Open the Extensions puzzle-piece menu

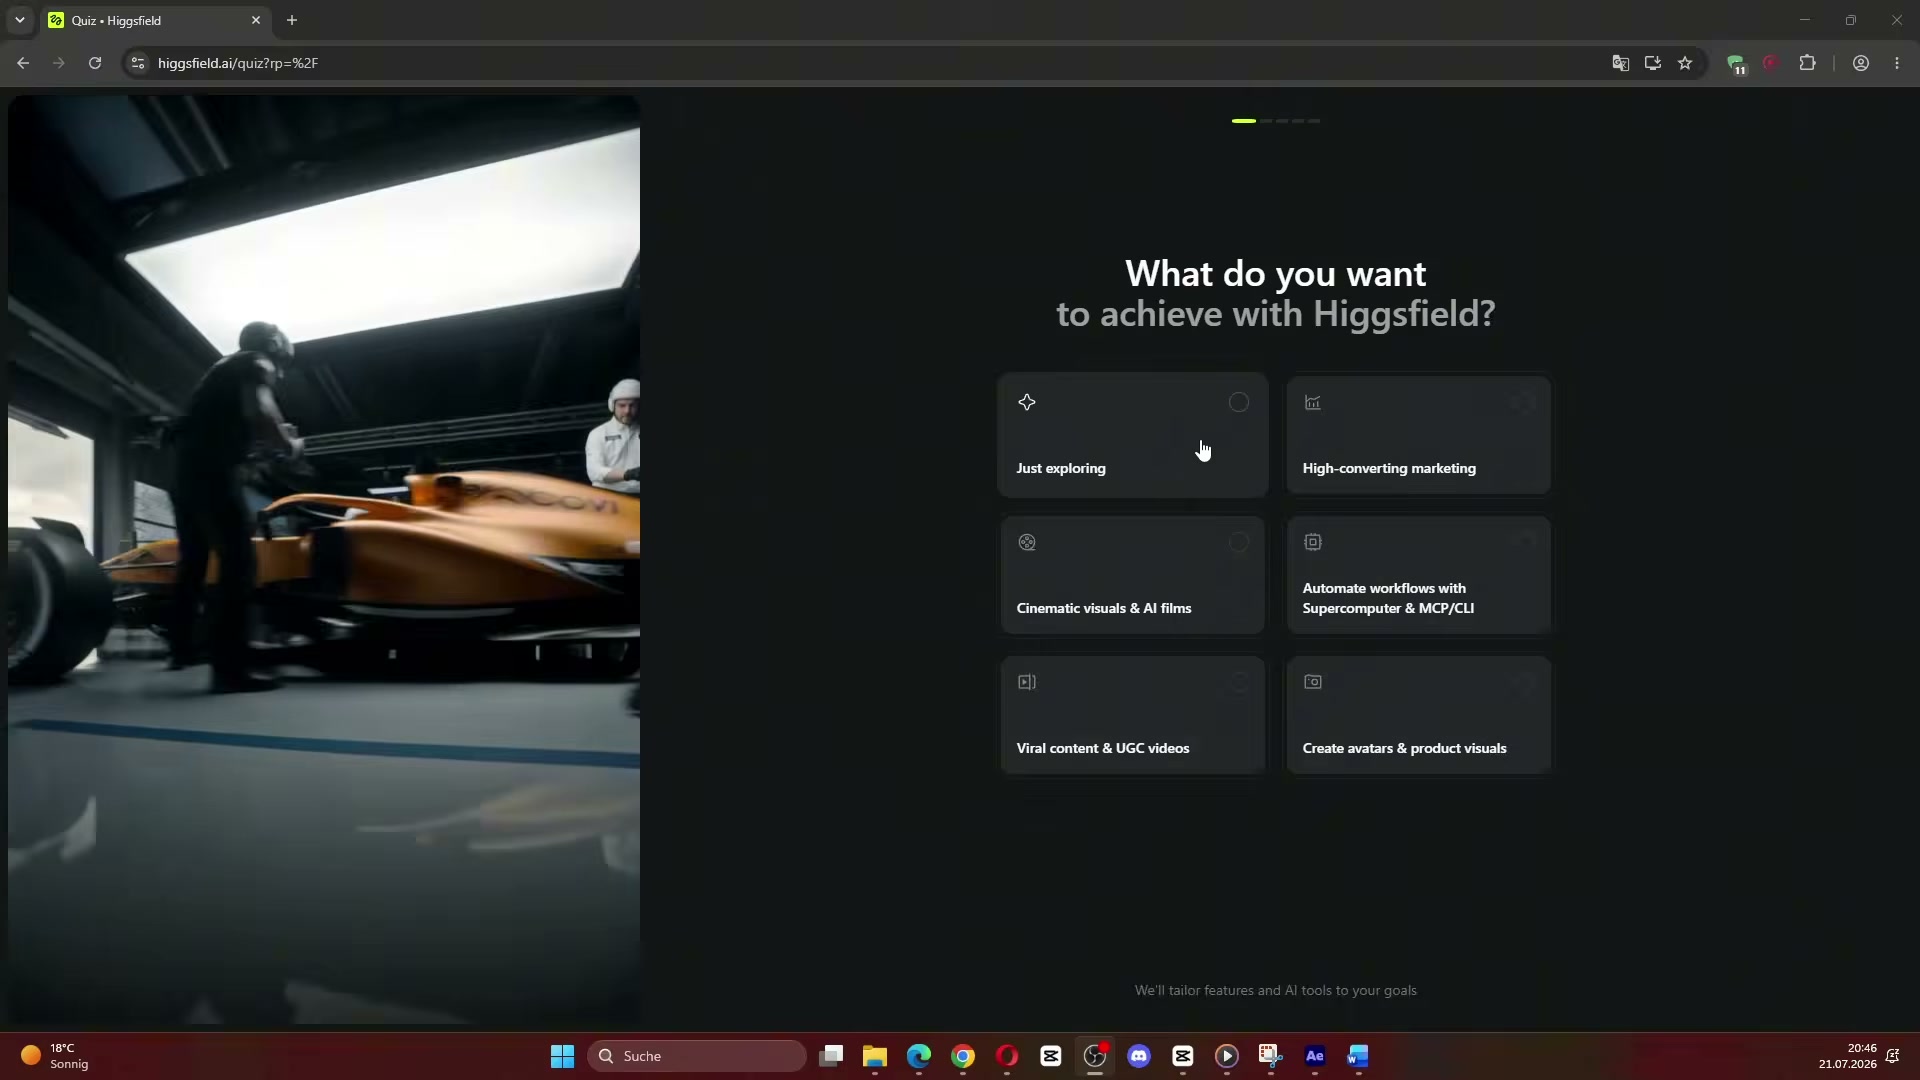coord(1807,63)
